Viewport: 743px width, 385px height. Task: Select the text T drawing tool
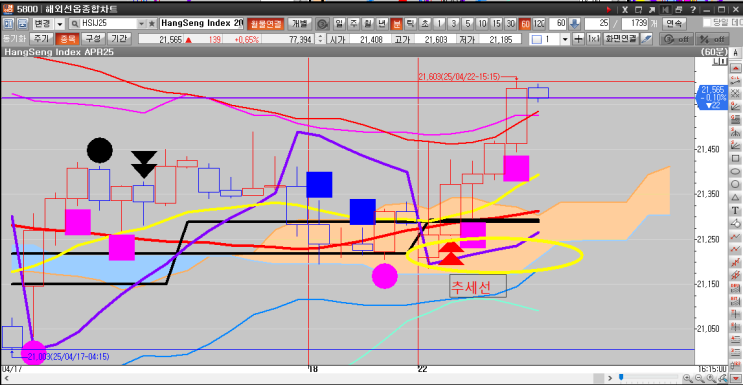click(735, 210)
